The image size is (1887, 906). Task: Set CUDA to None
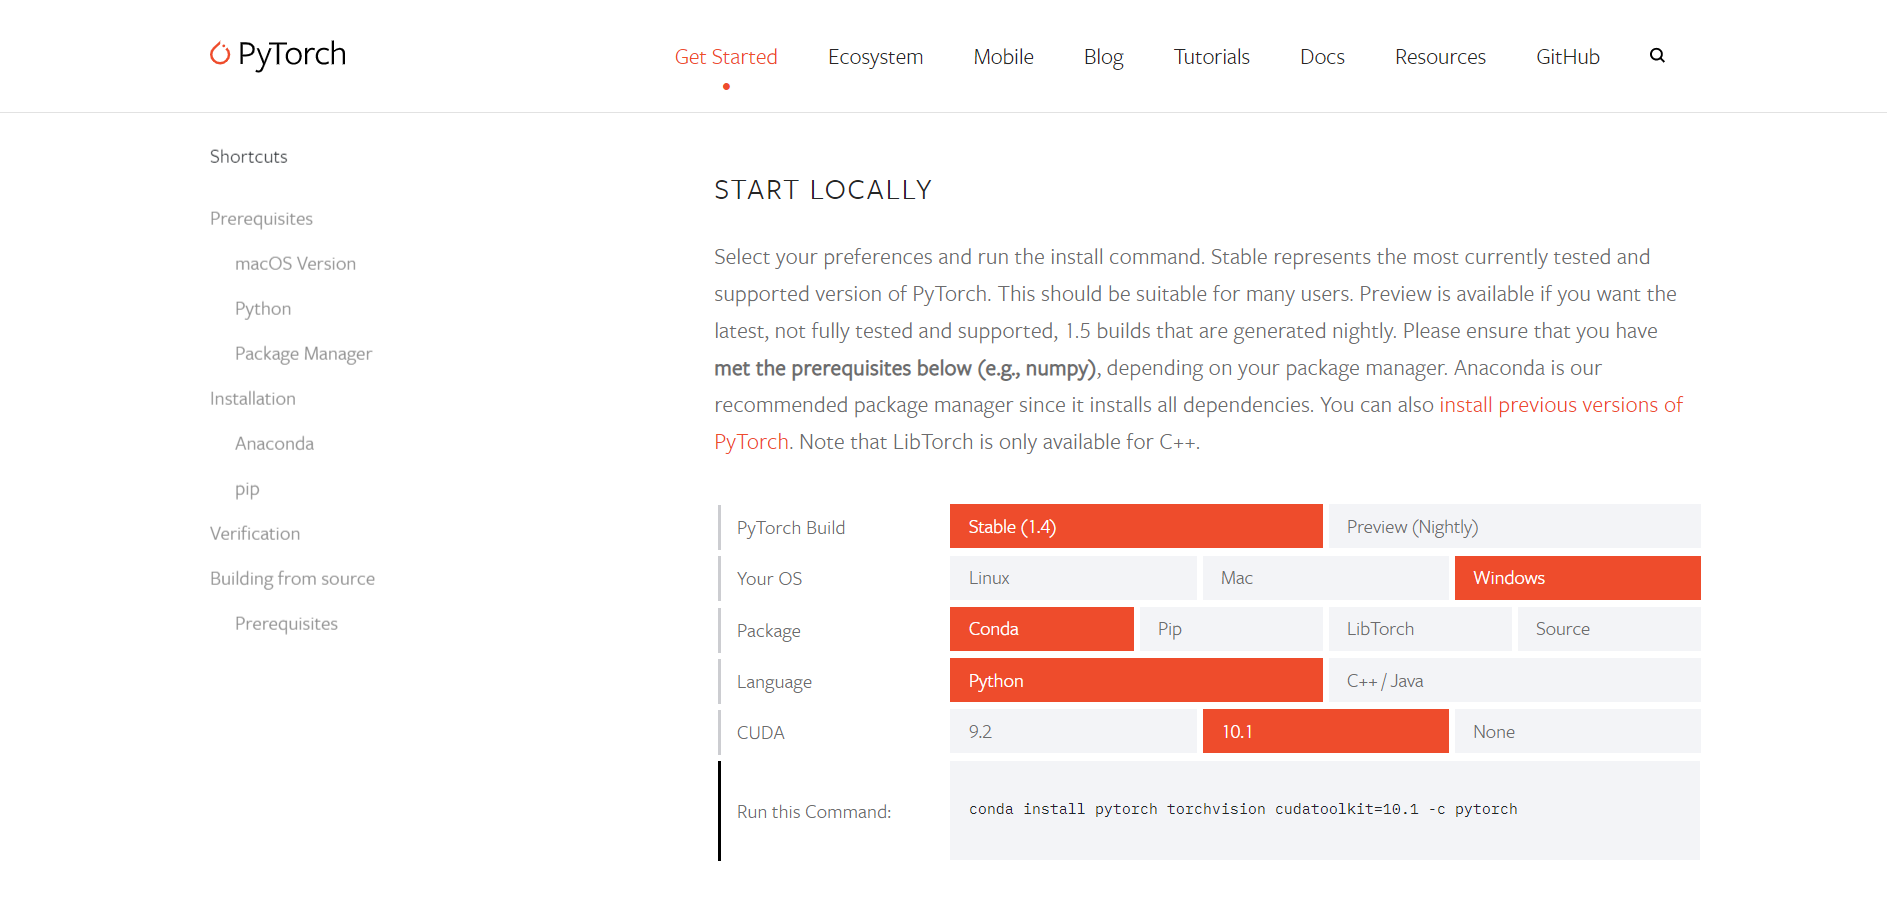(1577, 732)
